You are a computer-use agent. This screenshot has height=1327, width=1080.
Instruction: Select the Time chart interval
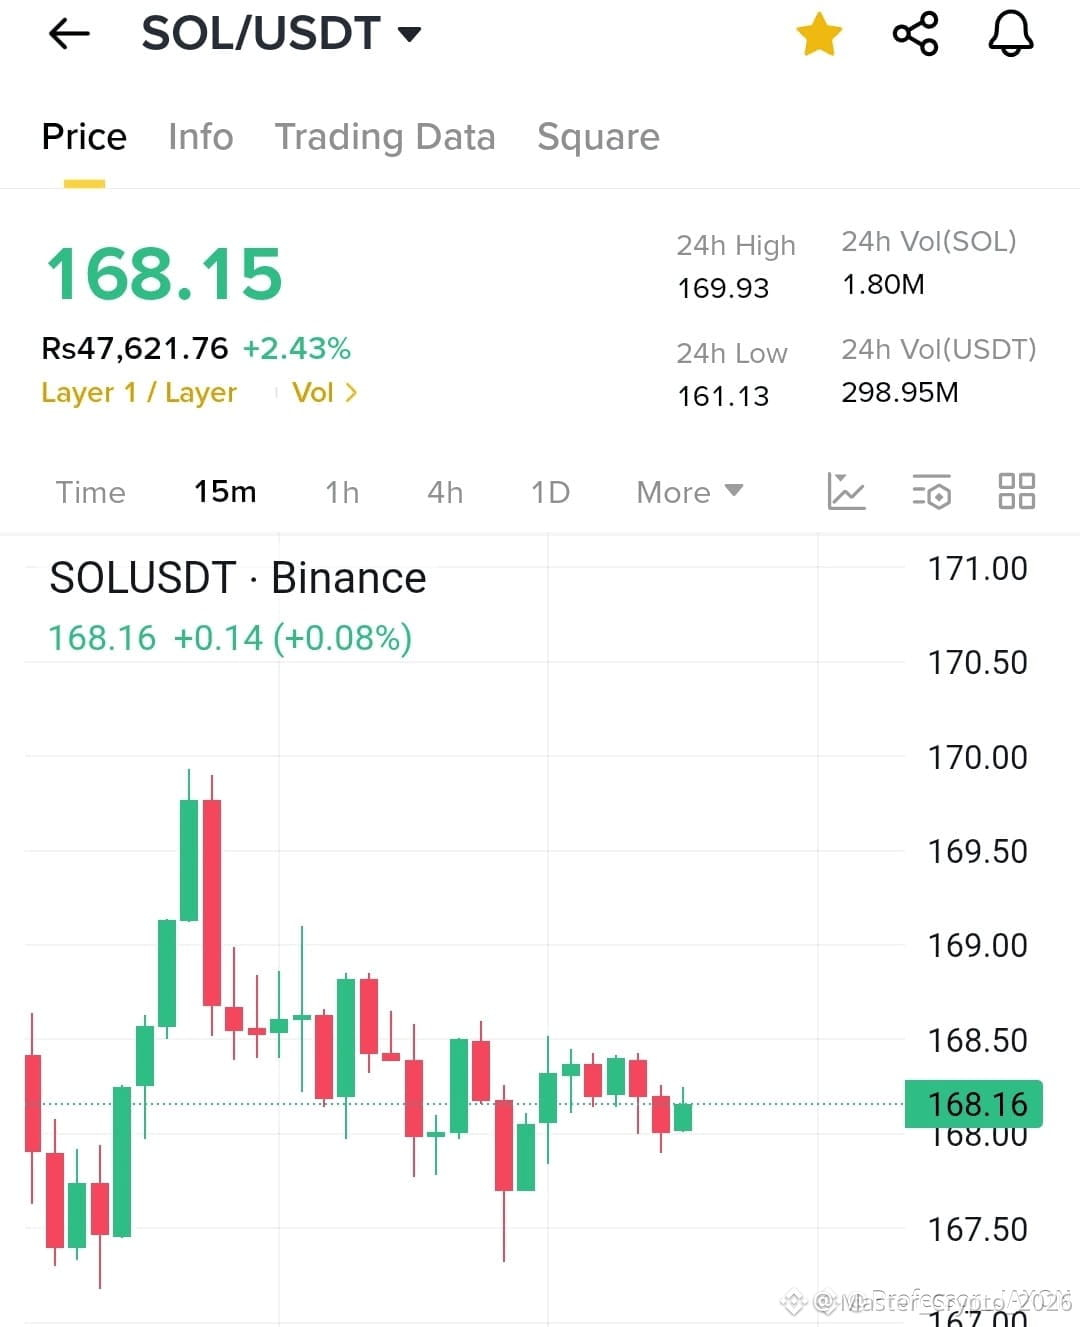[x=90, y=492]
